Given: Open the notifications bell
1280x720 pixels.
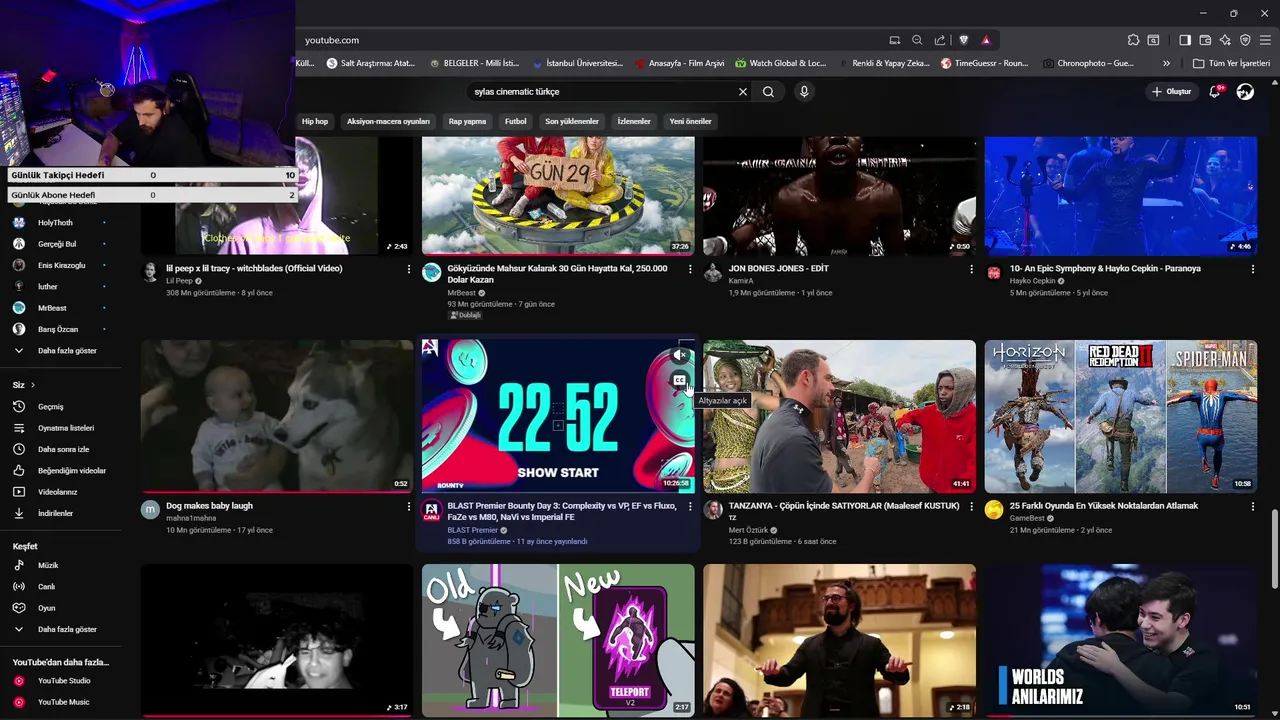Looking at the screenshot, I should tap(1215, 91).
